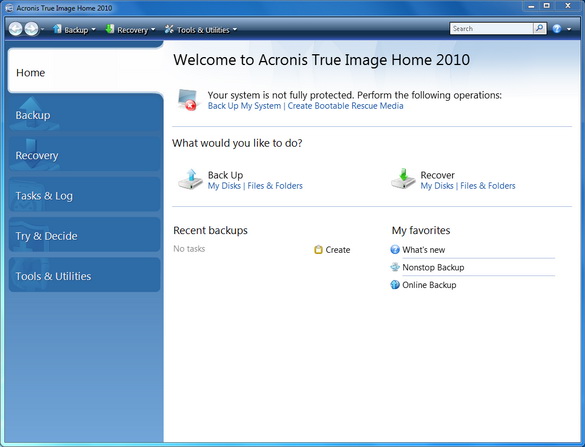
Task: Click Back Up My System link
Action: tap(244, 106)
